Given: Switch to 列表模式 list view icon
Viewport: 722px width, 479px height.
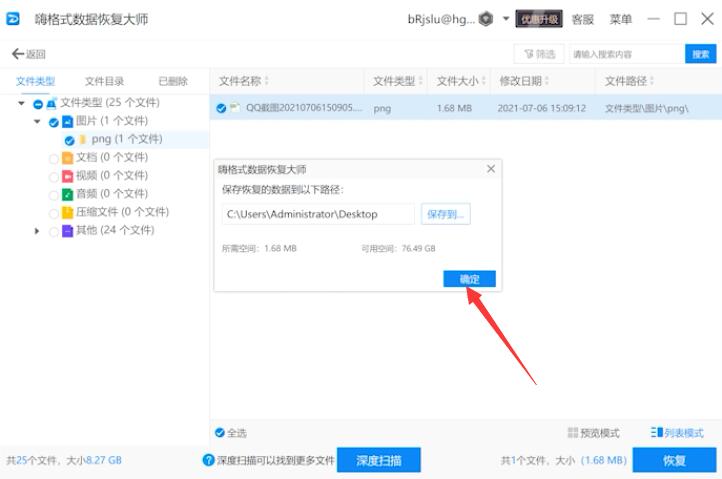Looking at the screenshot, I should click(656, 432).
